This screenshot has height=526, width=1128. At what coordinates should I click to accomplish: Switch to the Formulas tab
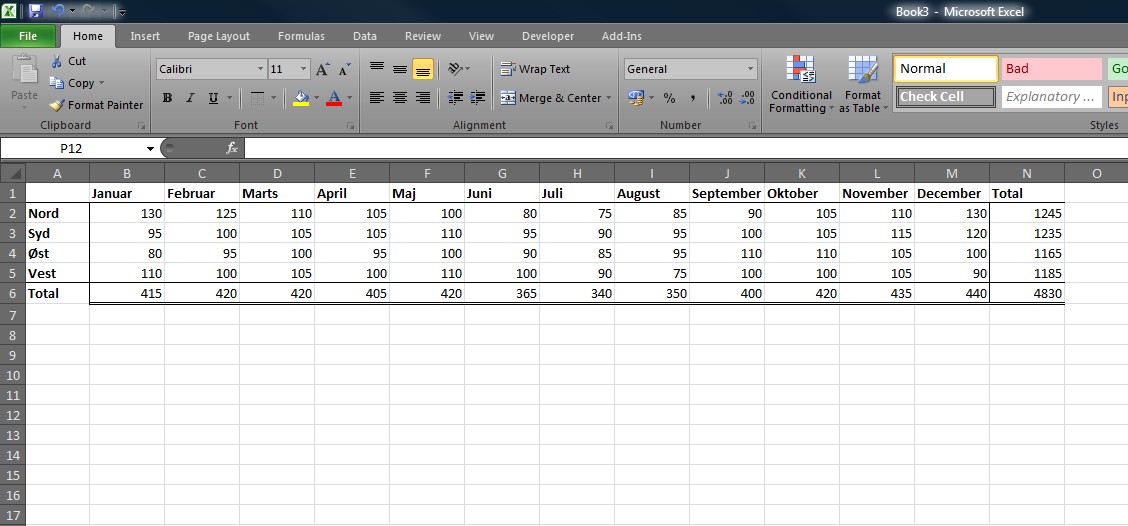point(301,36)
